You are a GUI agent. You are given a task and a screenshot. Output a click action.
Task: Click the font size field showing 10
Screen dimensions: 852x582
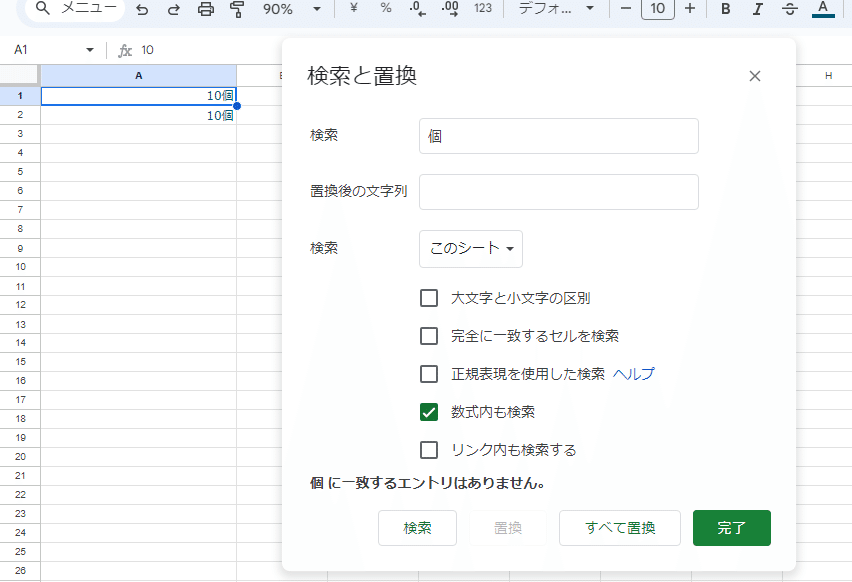pyautogui.click(x=657, y=9)
